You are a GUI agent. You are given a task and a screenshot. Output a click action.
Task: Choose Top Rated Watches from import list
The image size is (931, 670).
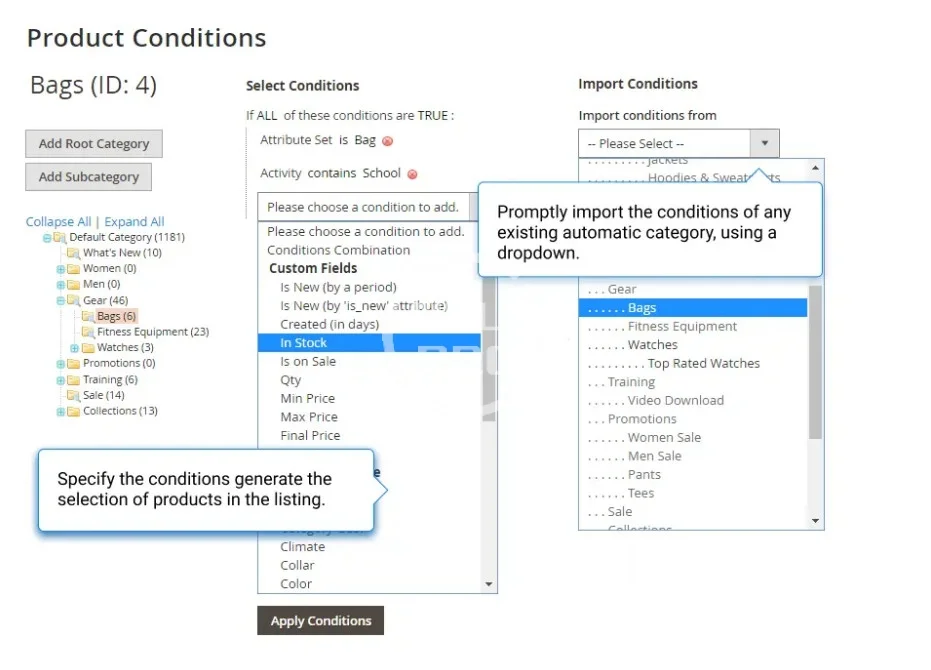703,364
